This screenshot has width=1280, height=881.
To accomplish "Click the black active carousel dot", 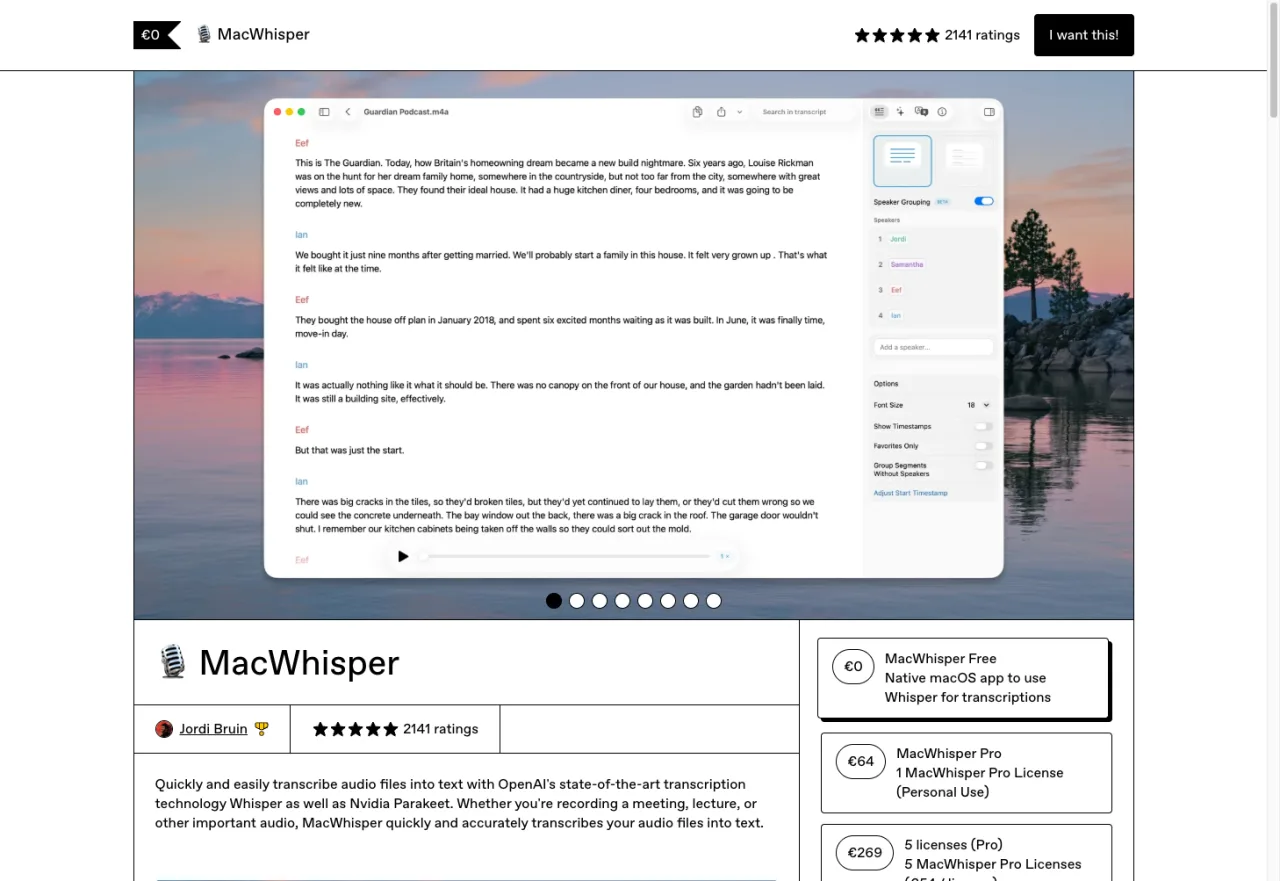I will pos(554,601).
